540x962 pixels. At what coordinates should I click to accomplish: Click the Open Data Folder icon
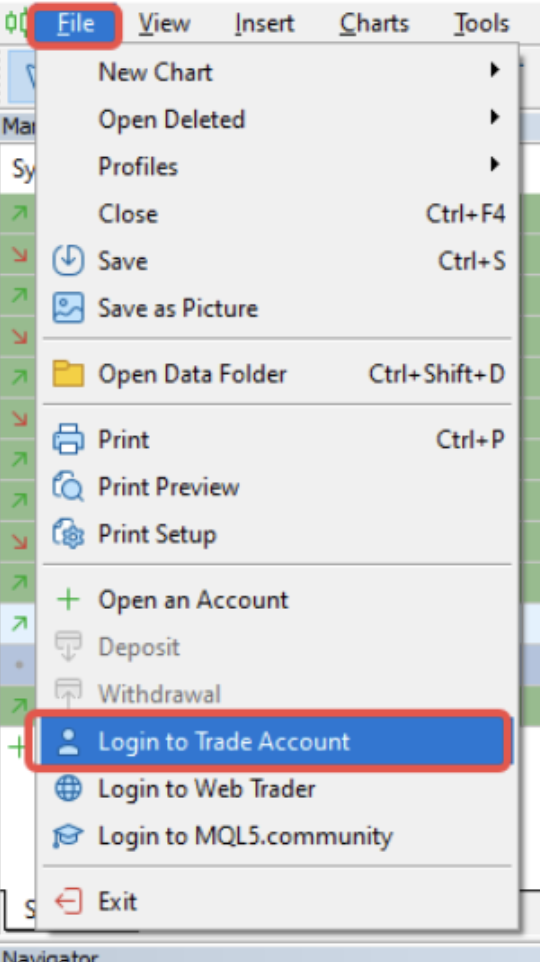[68, 374]
